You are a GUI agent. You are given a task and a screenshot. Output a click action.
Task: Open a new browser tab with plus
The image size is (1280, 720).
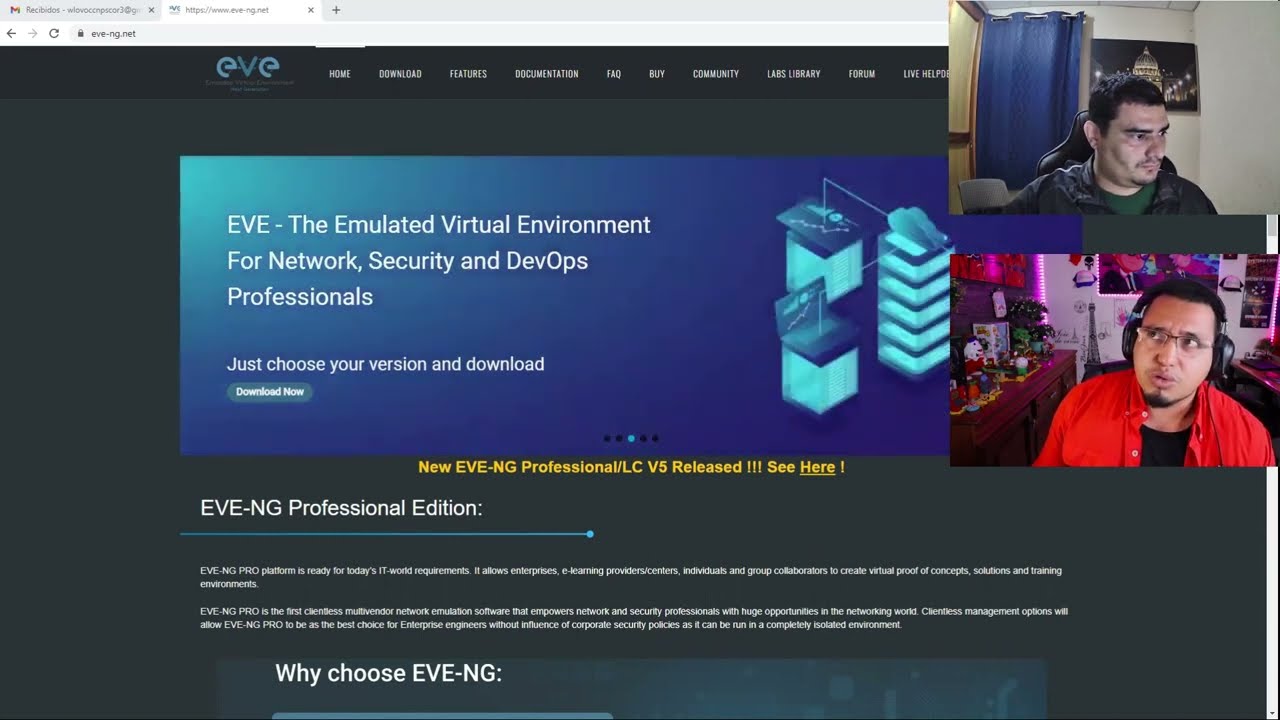tap(336, 10)
